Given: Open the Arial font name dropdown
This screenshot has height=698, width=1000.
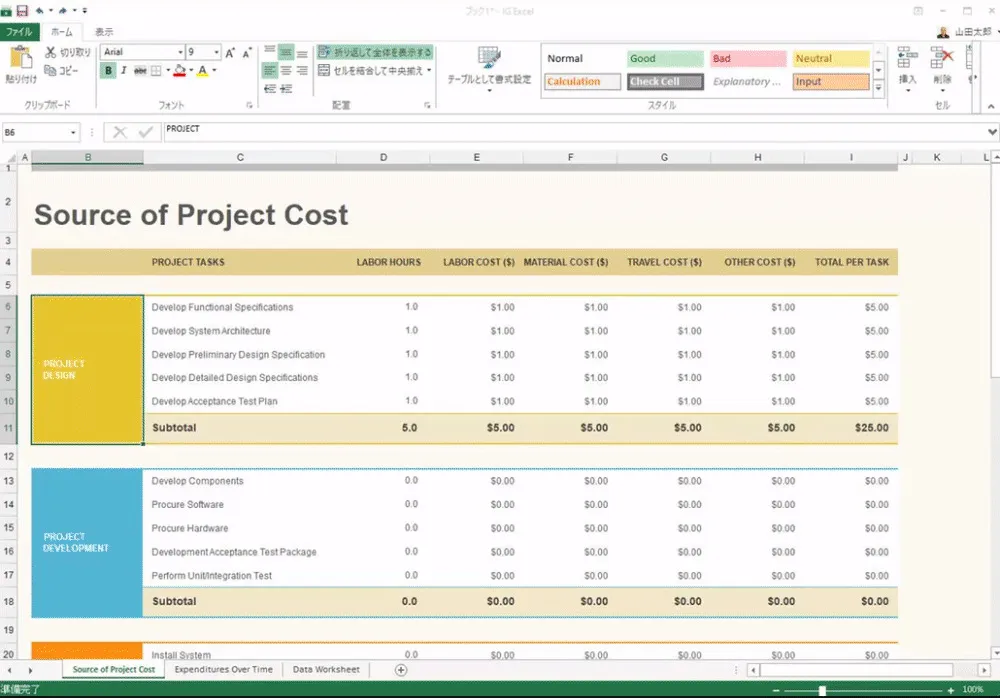Looking at the screenshot, I should coord(180,52).
